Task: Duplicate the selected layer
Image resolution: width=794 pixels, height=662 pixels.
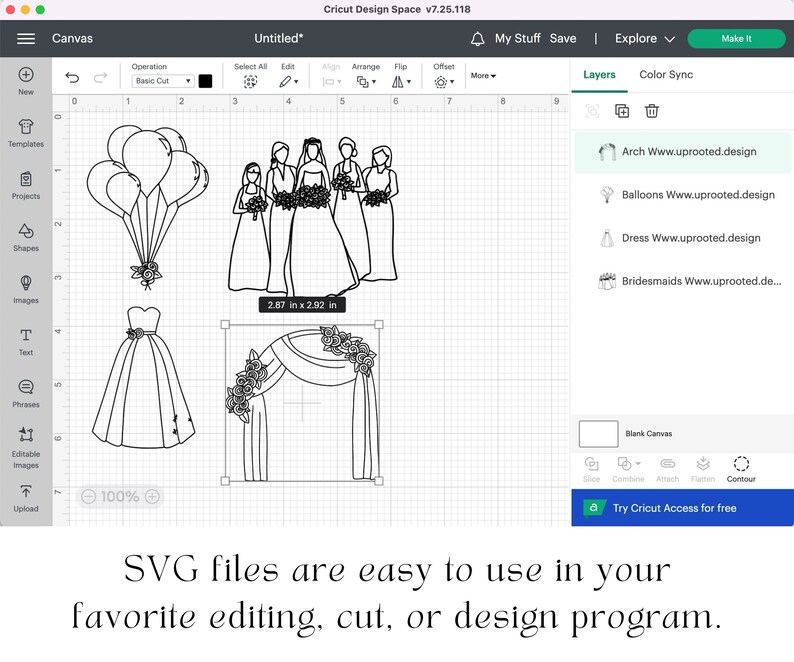Action: pyautogui.click(x=622, y=111)
